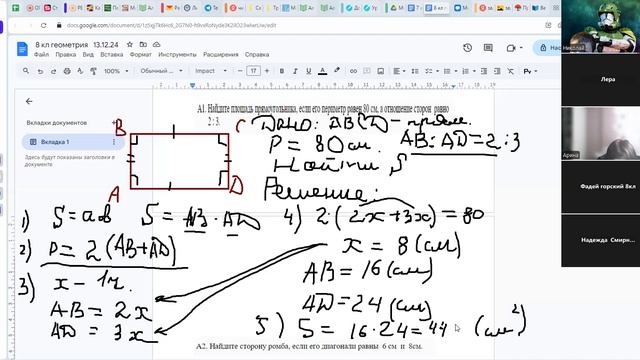Open text alignment dropdown
The height and width of the screenshot is (360, 640).
click(399, 71)
